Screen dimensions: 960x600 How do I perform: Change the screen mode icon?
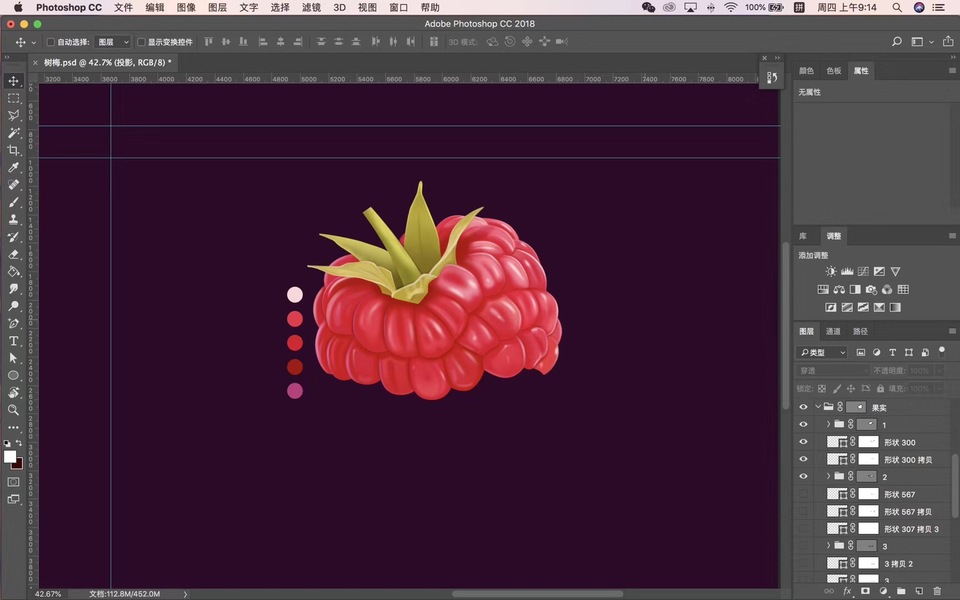13,499
